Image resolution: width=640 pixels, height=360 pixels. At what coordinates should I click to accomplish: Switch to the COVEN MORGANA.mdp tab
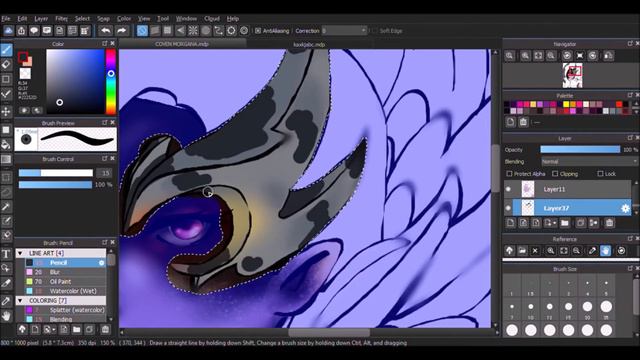182,44
